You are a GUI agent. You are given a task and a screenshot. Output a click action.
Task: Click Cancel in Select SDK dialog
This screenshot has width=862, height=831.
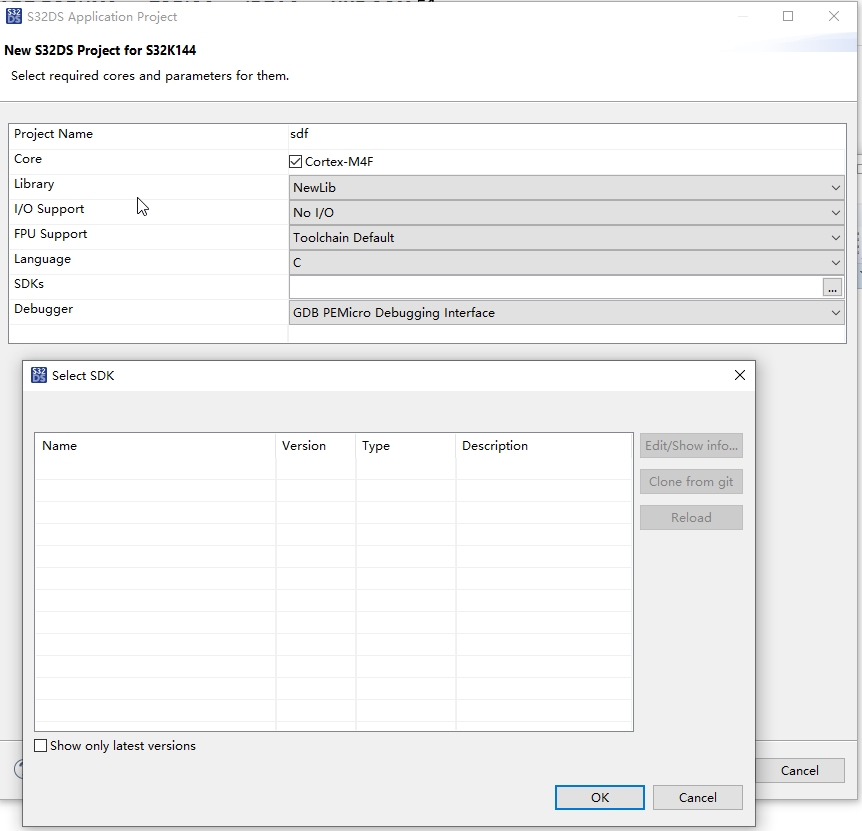coord(698,797)
